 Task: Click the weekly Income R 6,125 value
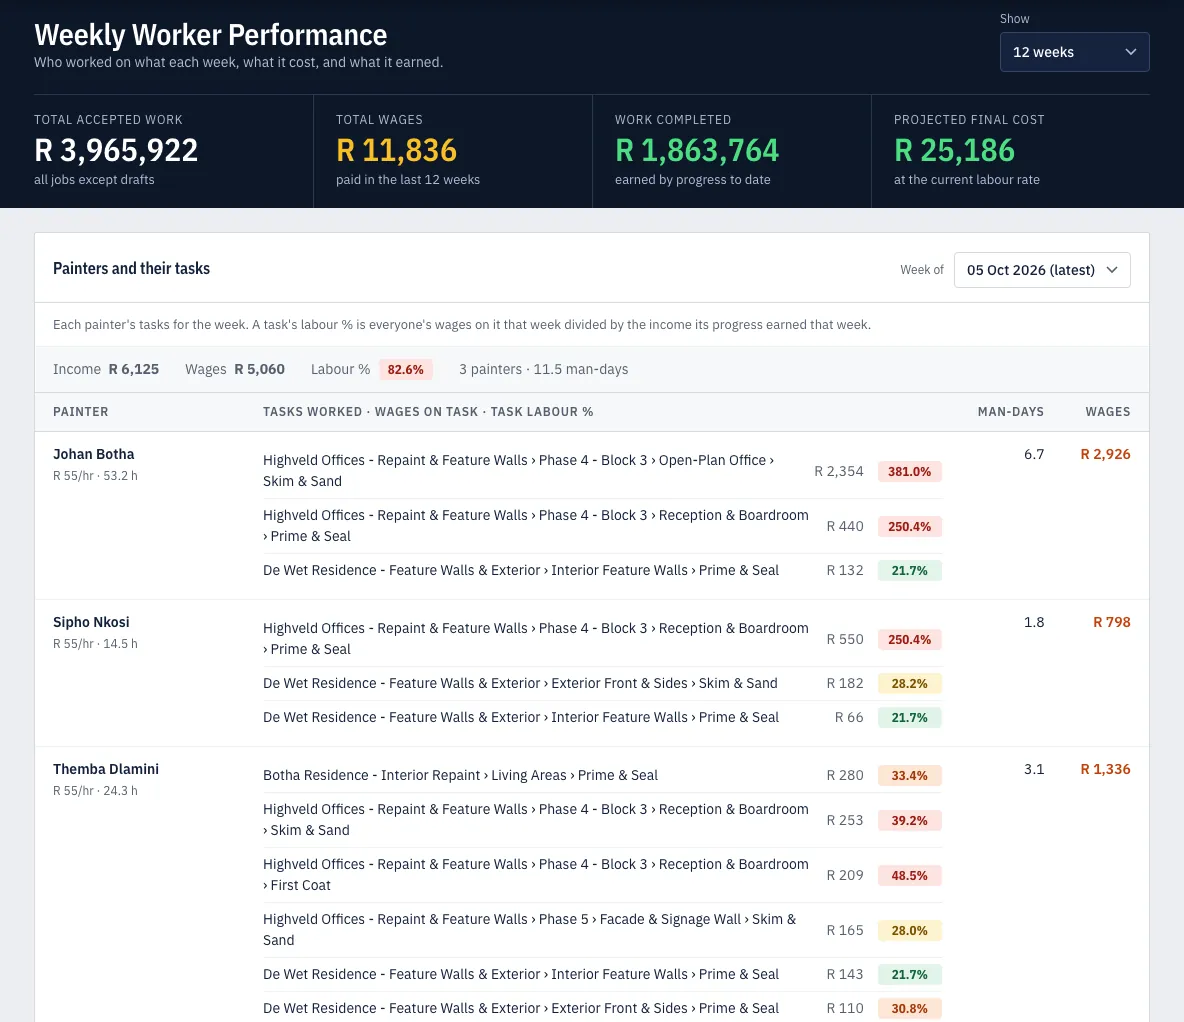[134, 369]
